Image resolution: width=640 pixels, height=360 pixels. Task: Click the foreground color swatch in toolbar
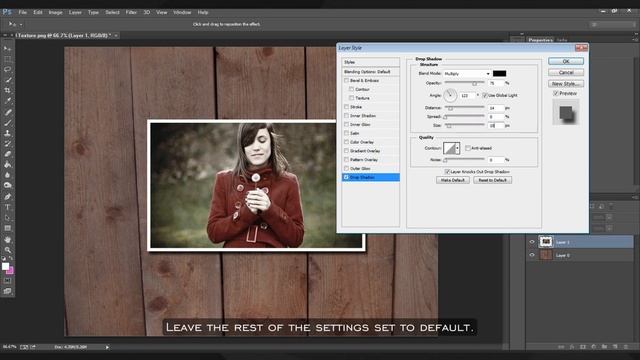pos(5,266)
